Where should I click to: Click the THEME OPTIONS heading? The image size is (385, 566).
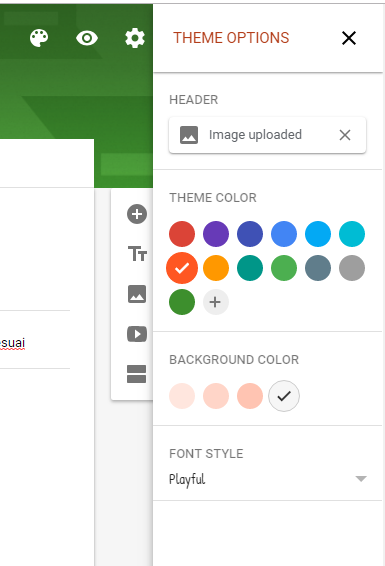point(231,38)
